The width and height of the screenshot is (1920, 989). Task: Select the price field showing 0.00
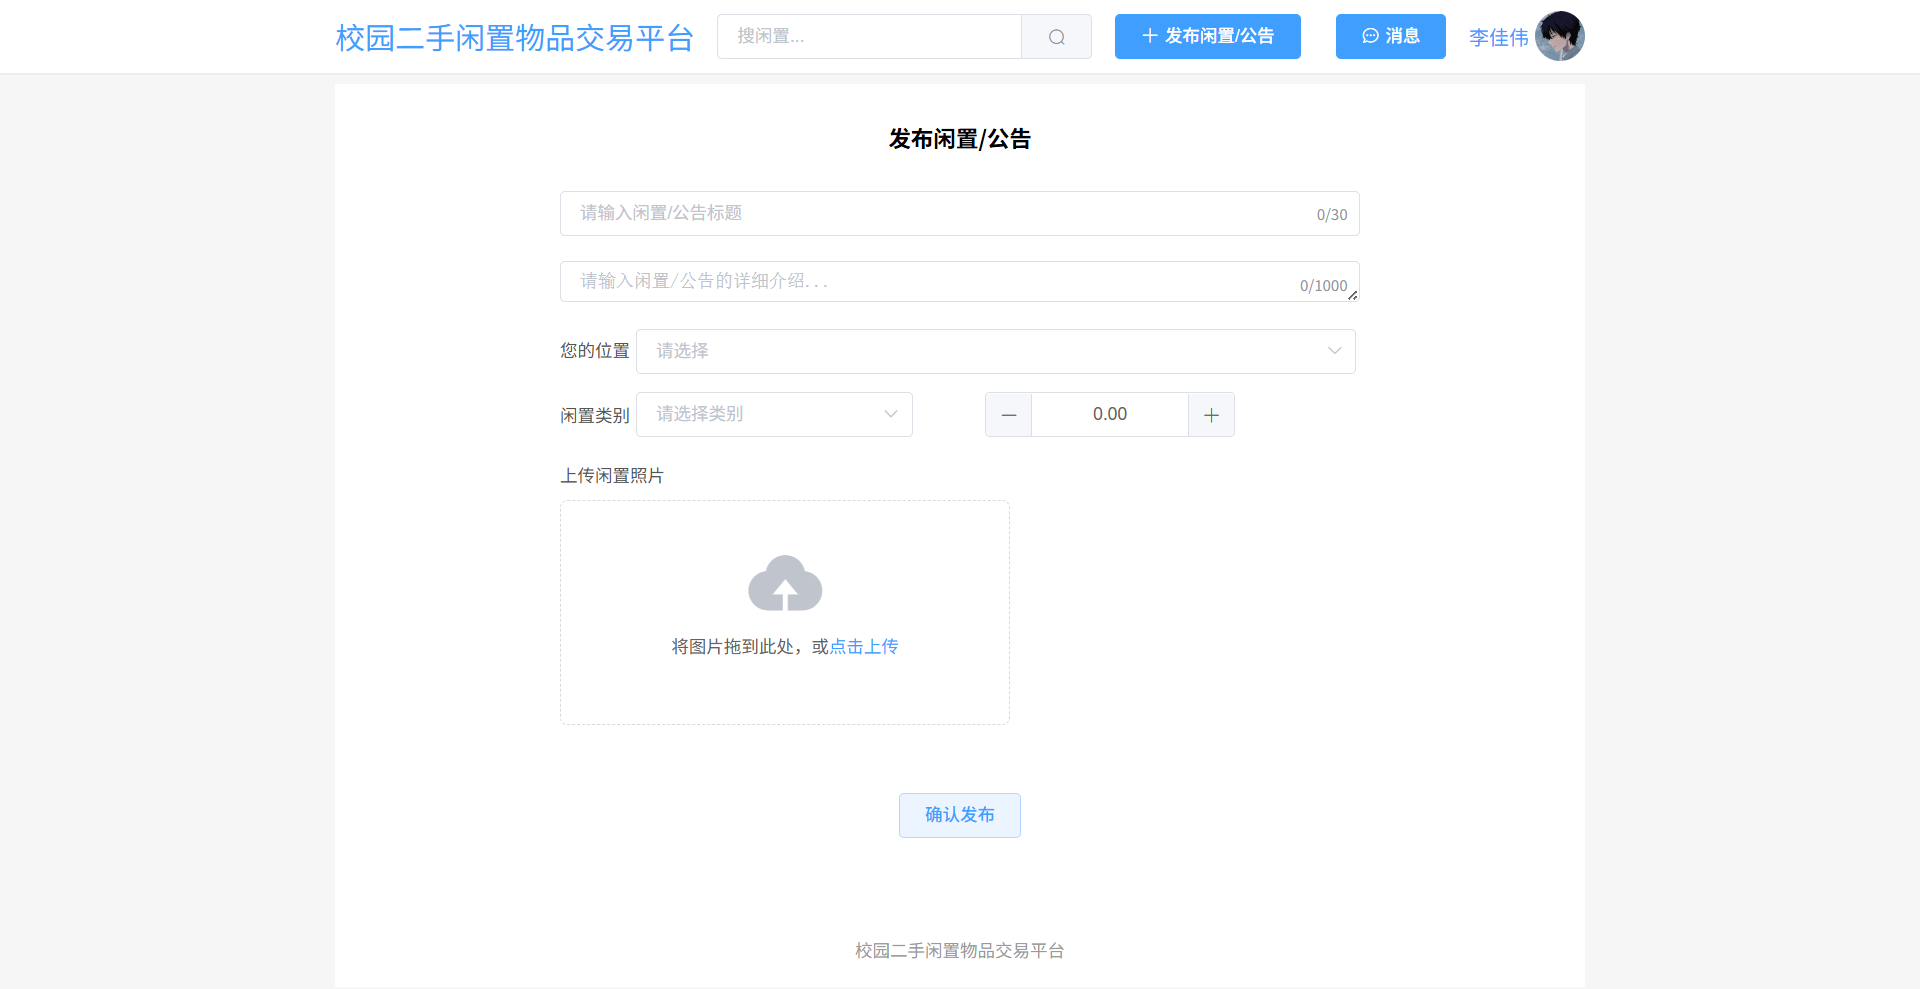(x=1109, y=415)
